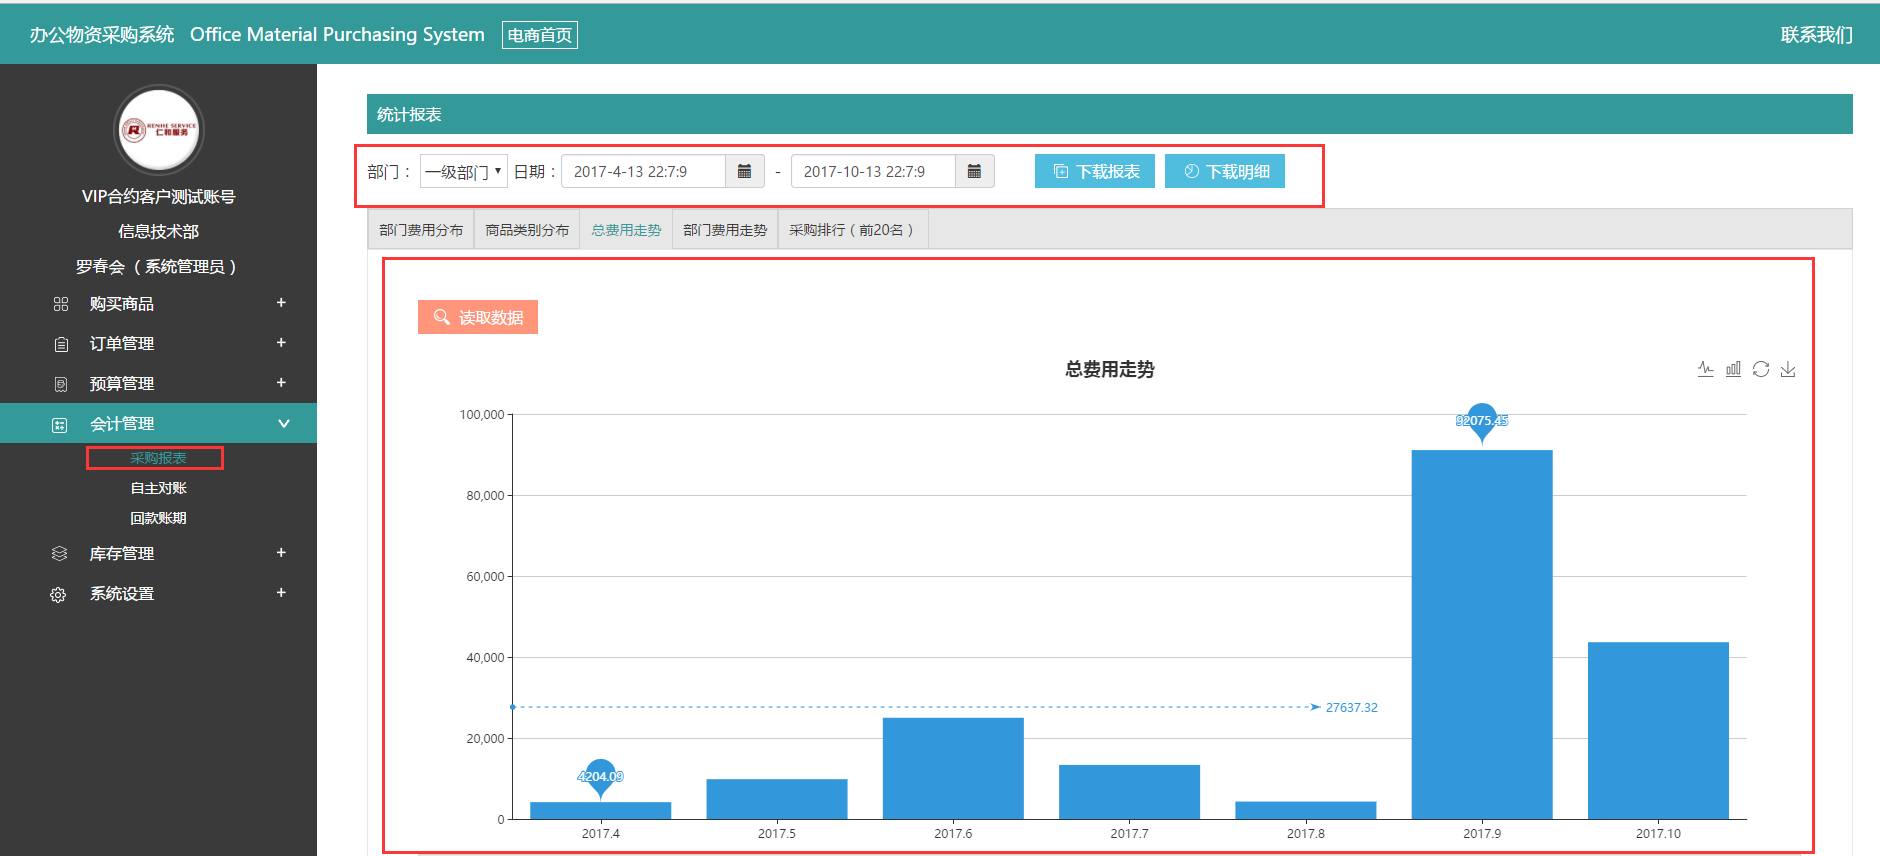Image resolution: width=1880 pixels, height=856 pixels.
Task: Switch to the 部门费用分布 tab
Action: click(x=421, y=230)
